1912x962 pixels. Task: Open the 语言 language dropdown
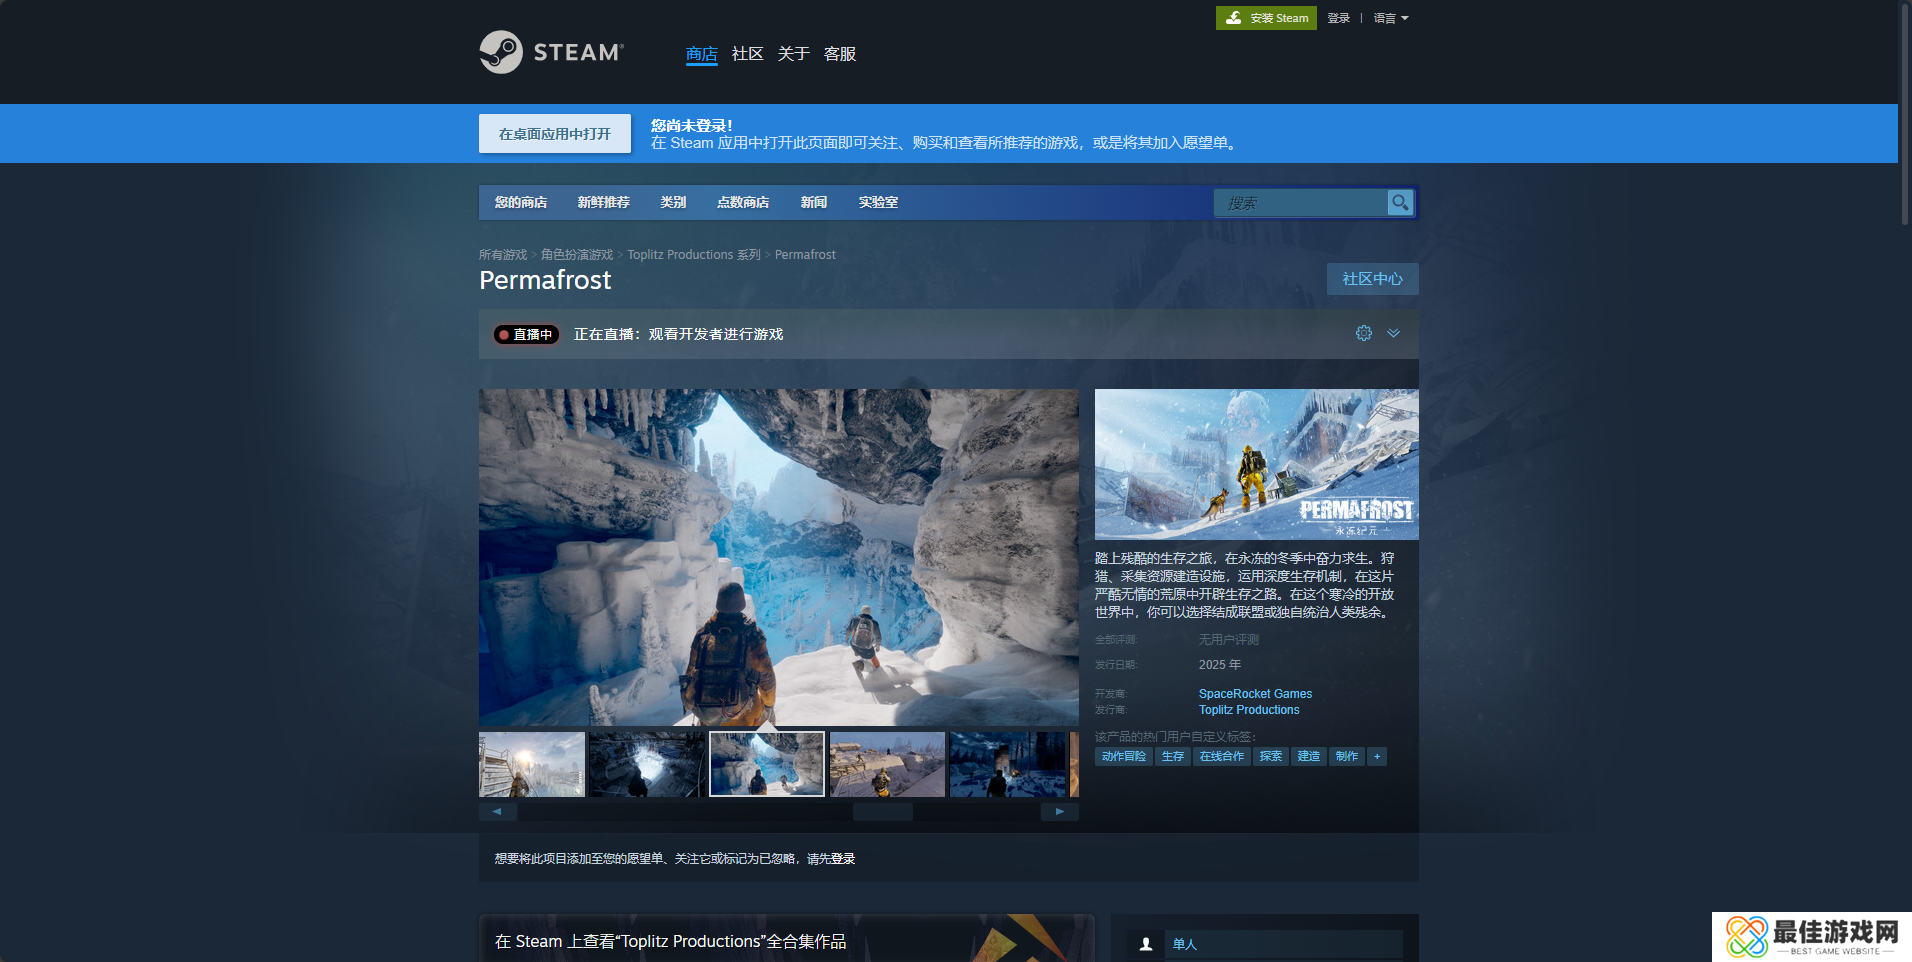point(1390,18)
